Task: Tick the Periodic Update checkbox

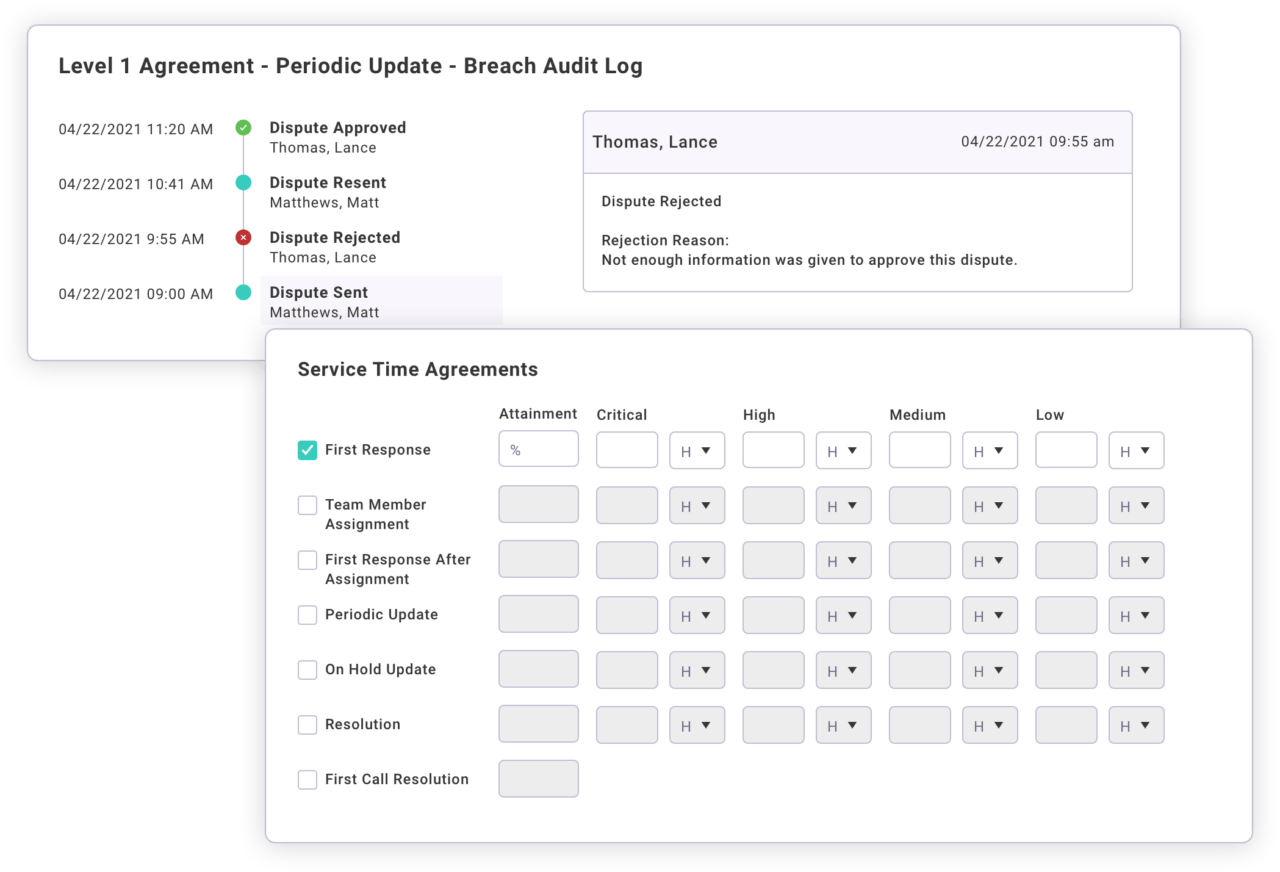Action: click(307, 615)
